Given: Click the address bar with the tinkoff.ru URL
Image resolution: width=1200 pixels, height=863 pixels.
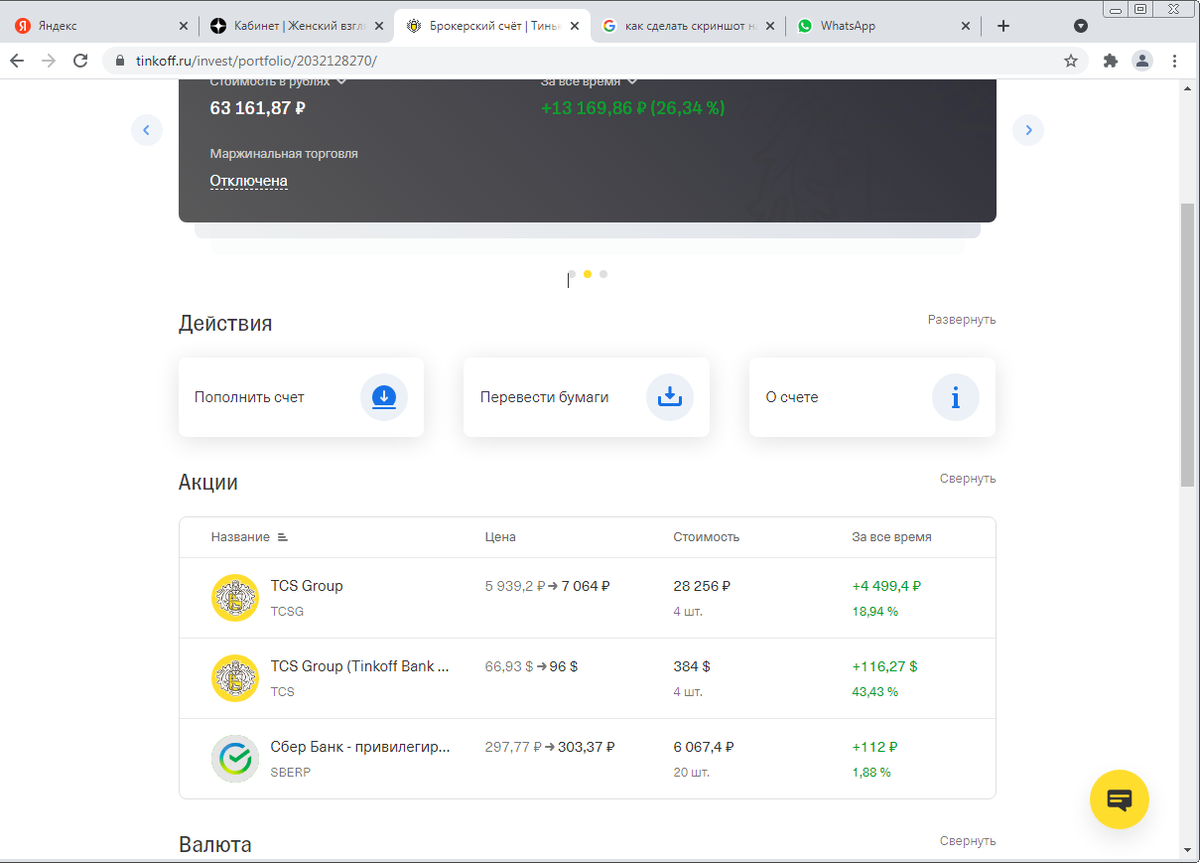Looking at the screenshot, I should click(x=595, y=61).
